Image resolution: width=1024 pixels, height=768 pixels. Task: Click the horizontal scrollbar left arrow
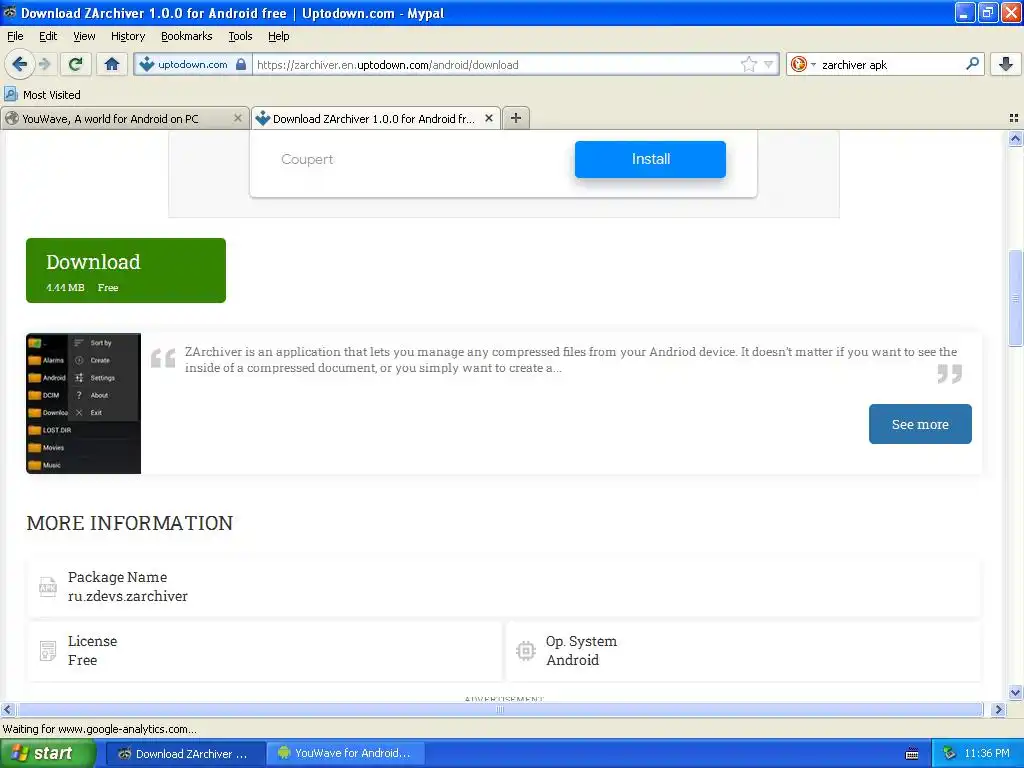click(x=8, y=709)
